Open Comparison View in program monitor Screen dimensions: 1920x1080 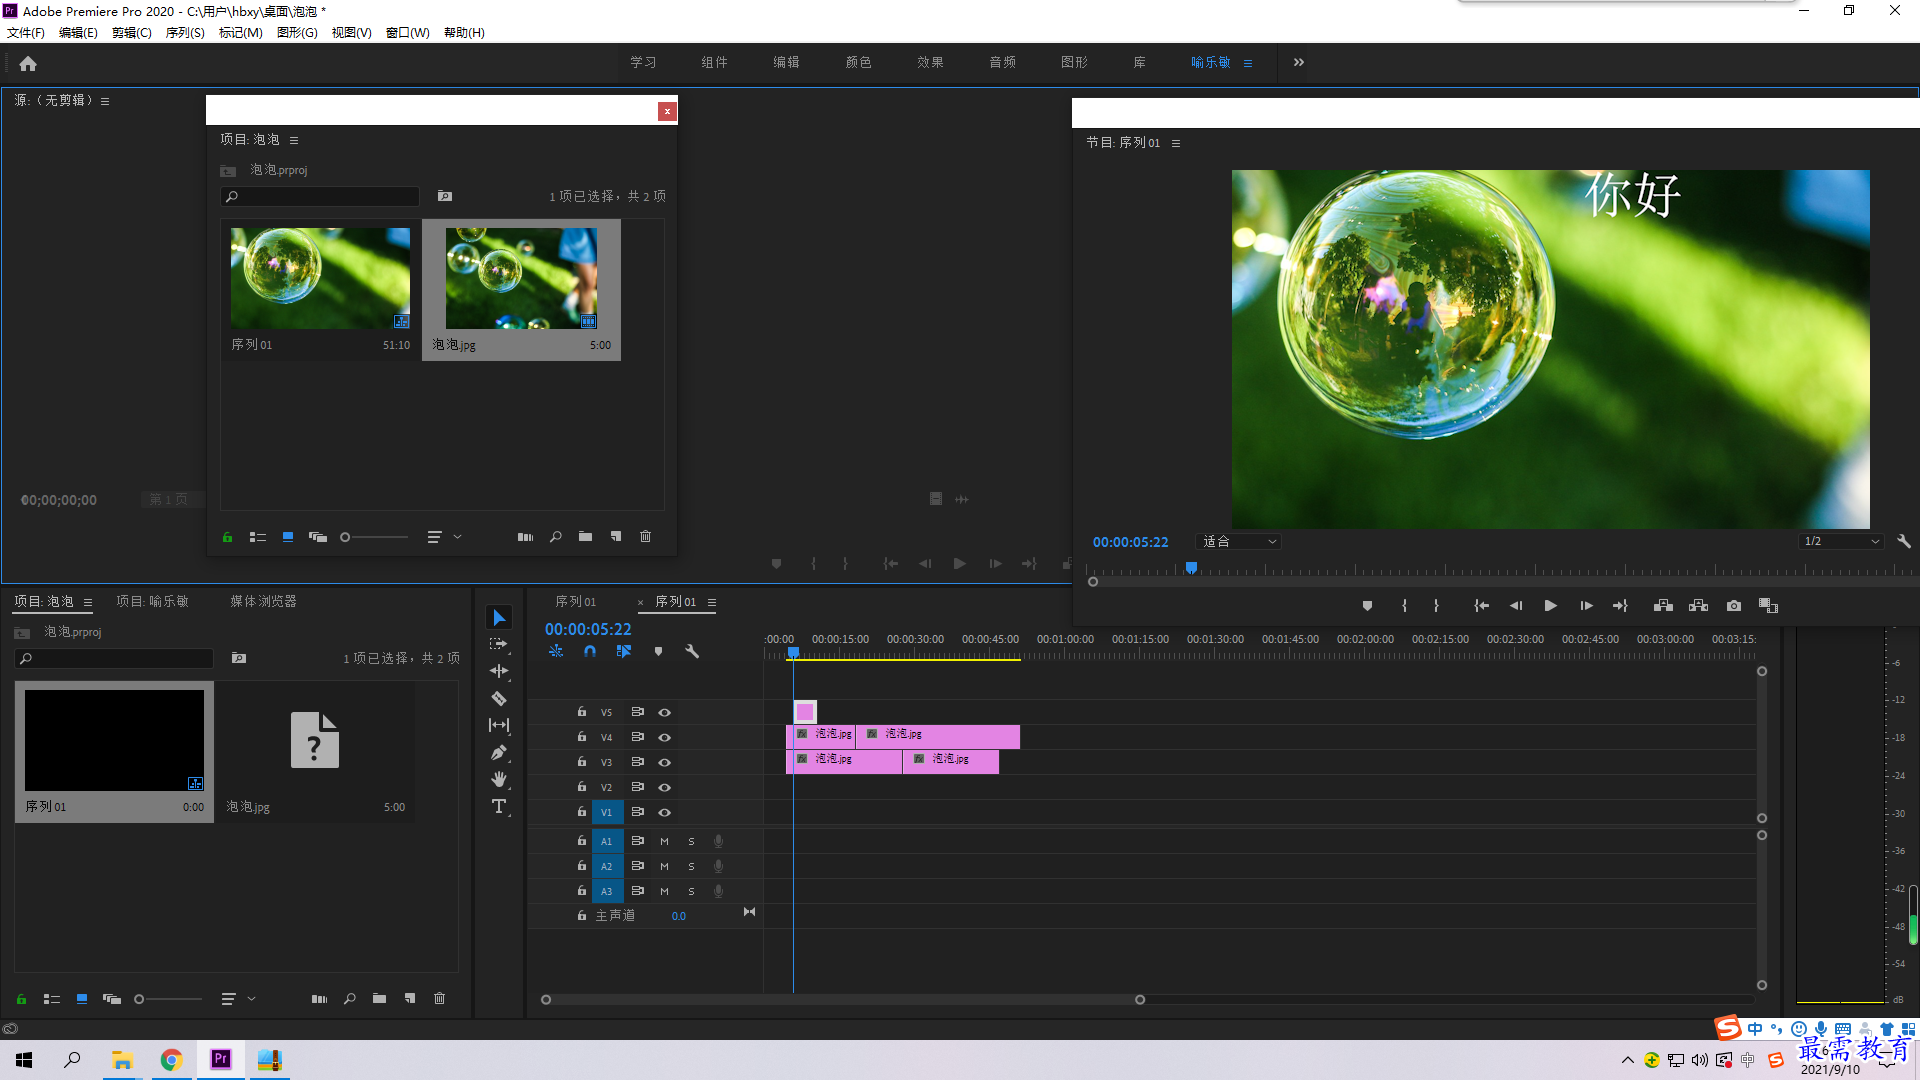click(1768, 606)
